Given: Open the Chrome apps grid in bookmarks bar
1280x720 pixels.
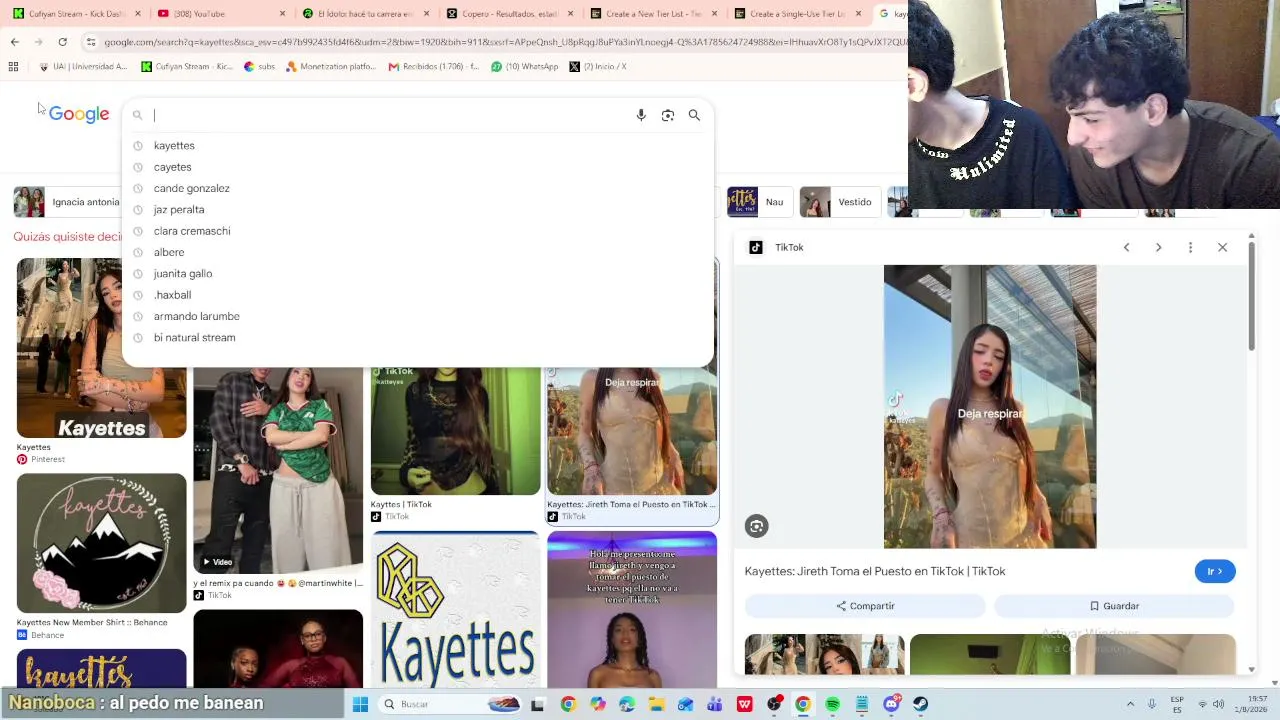Looking at the screenshot, I should pos(13,67).
